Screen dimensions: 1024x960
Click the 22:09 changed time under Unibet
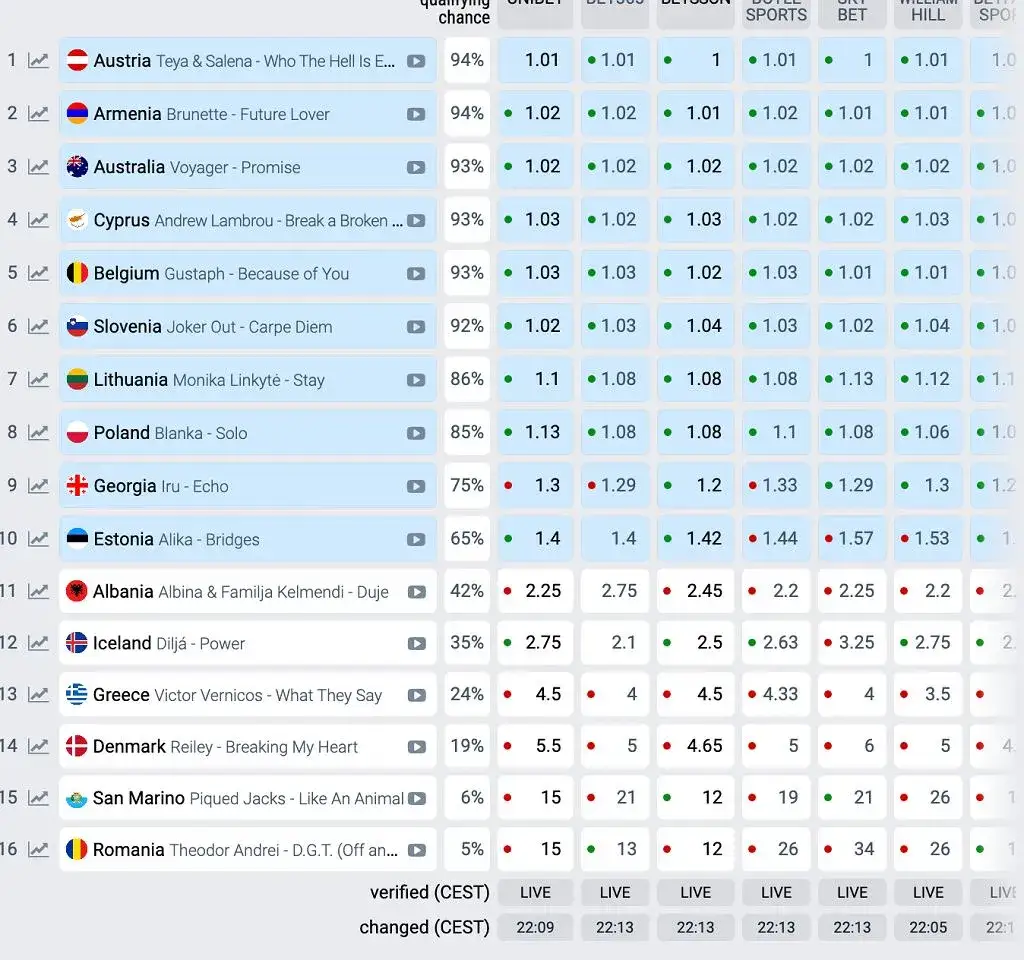point(536,927)
